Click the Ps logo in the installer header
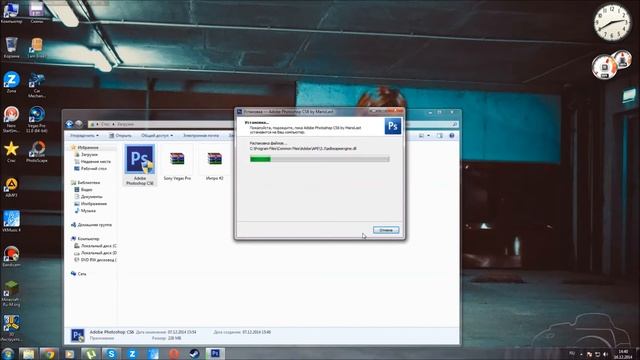 (393, 126)
